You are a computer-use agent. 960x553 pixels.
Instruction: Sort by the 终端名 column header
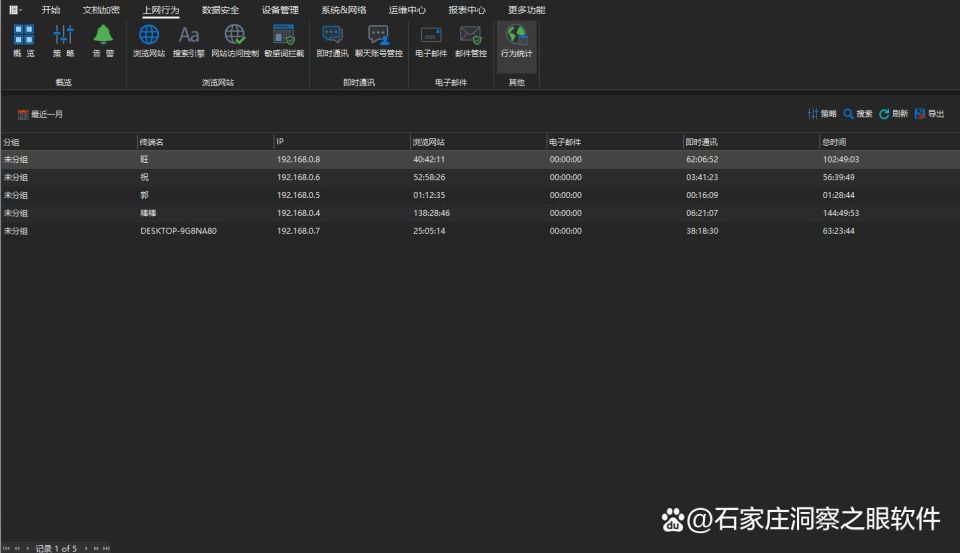click(205, 142)
